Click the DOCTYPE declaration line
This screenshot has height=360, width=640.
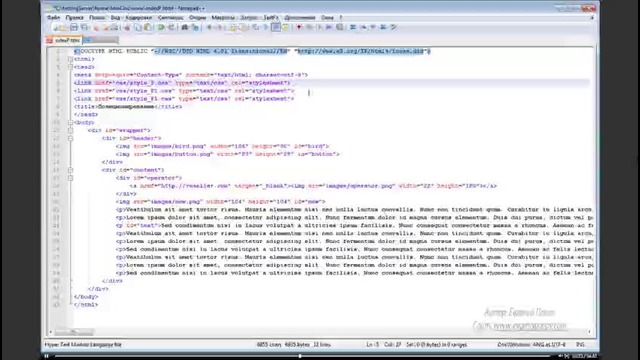(252, 51)
